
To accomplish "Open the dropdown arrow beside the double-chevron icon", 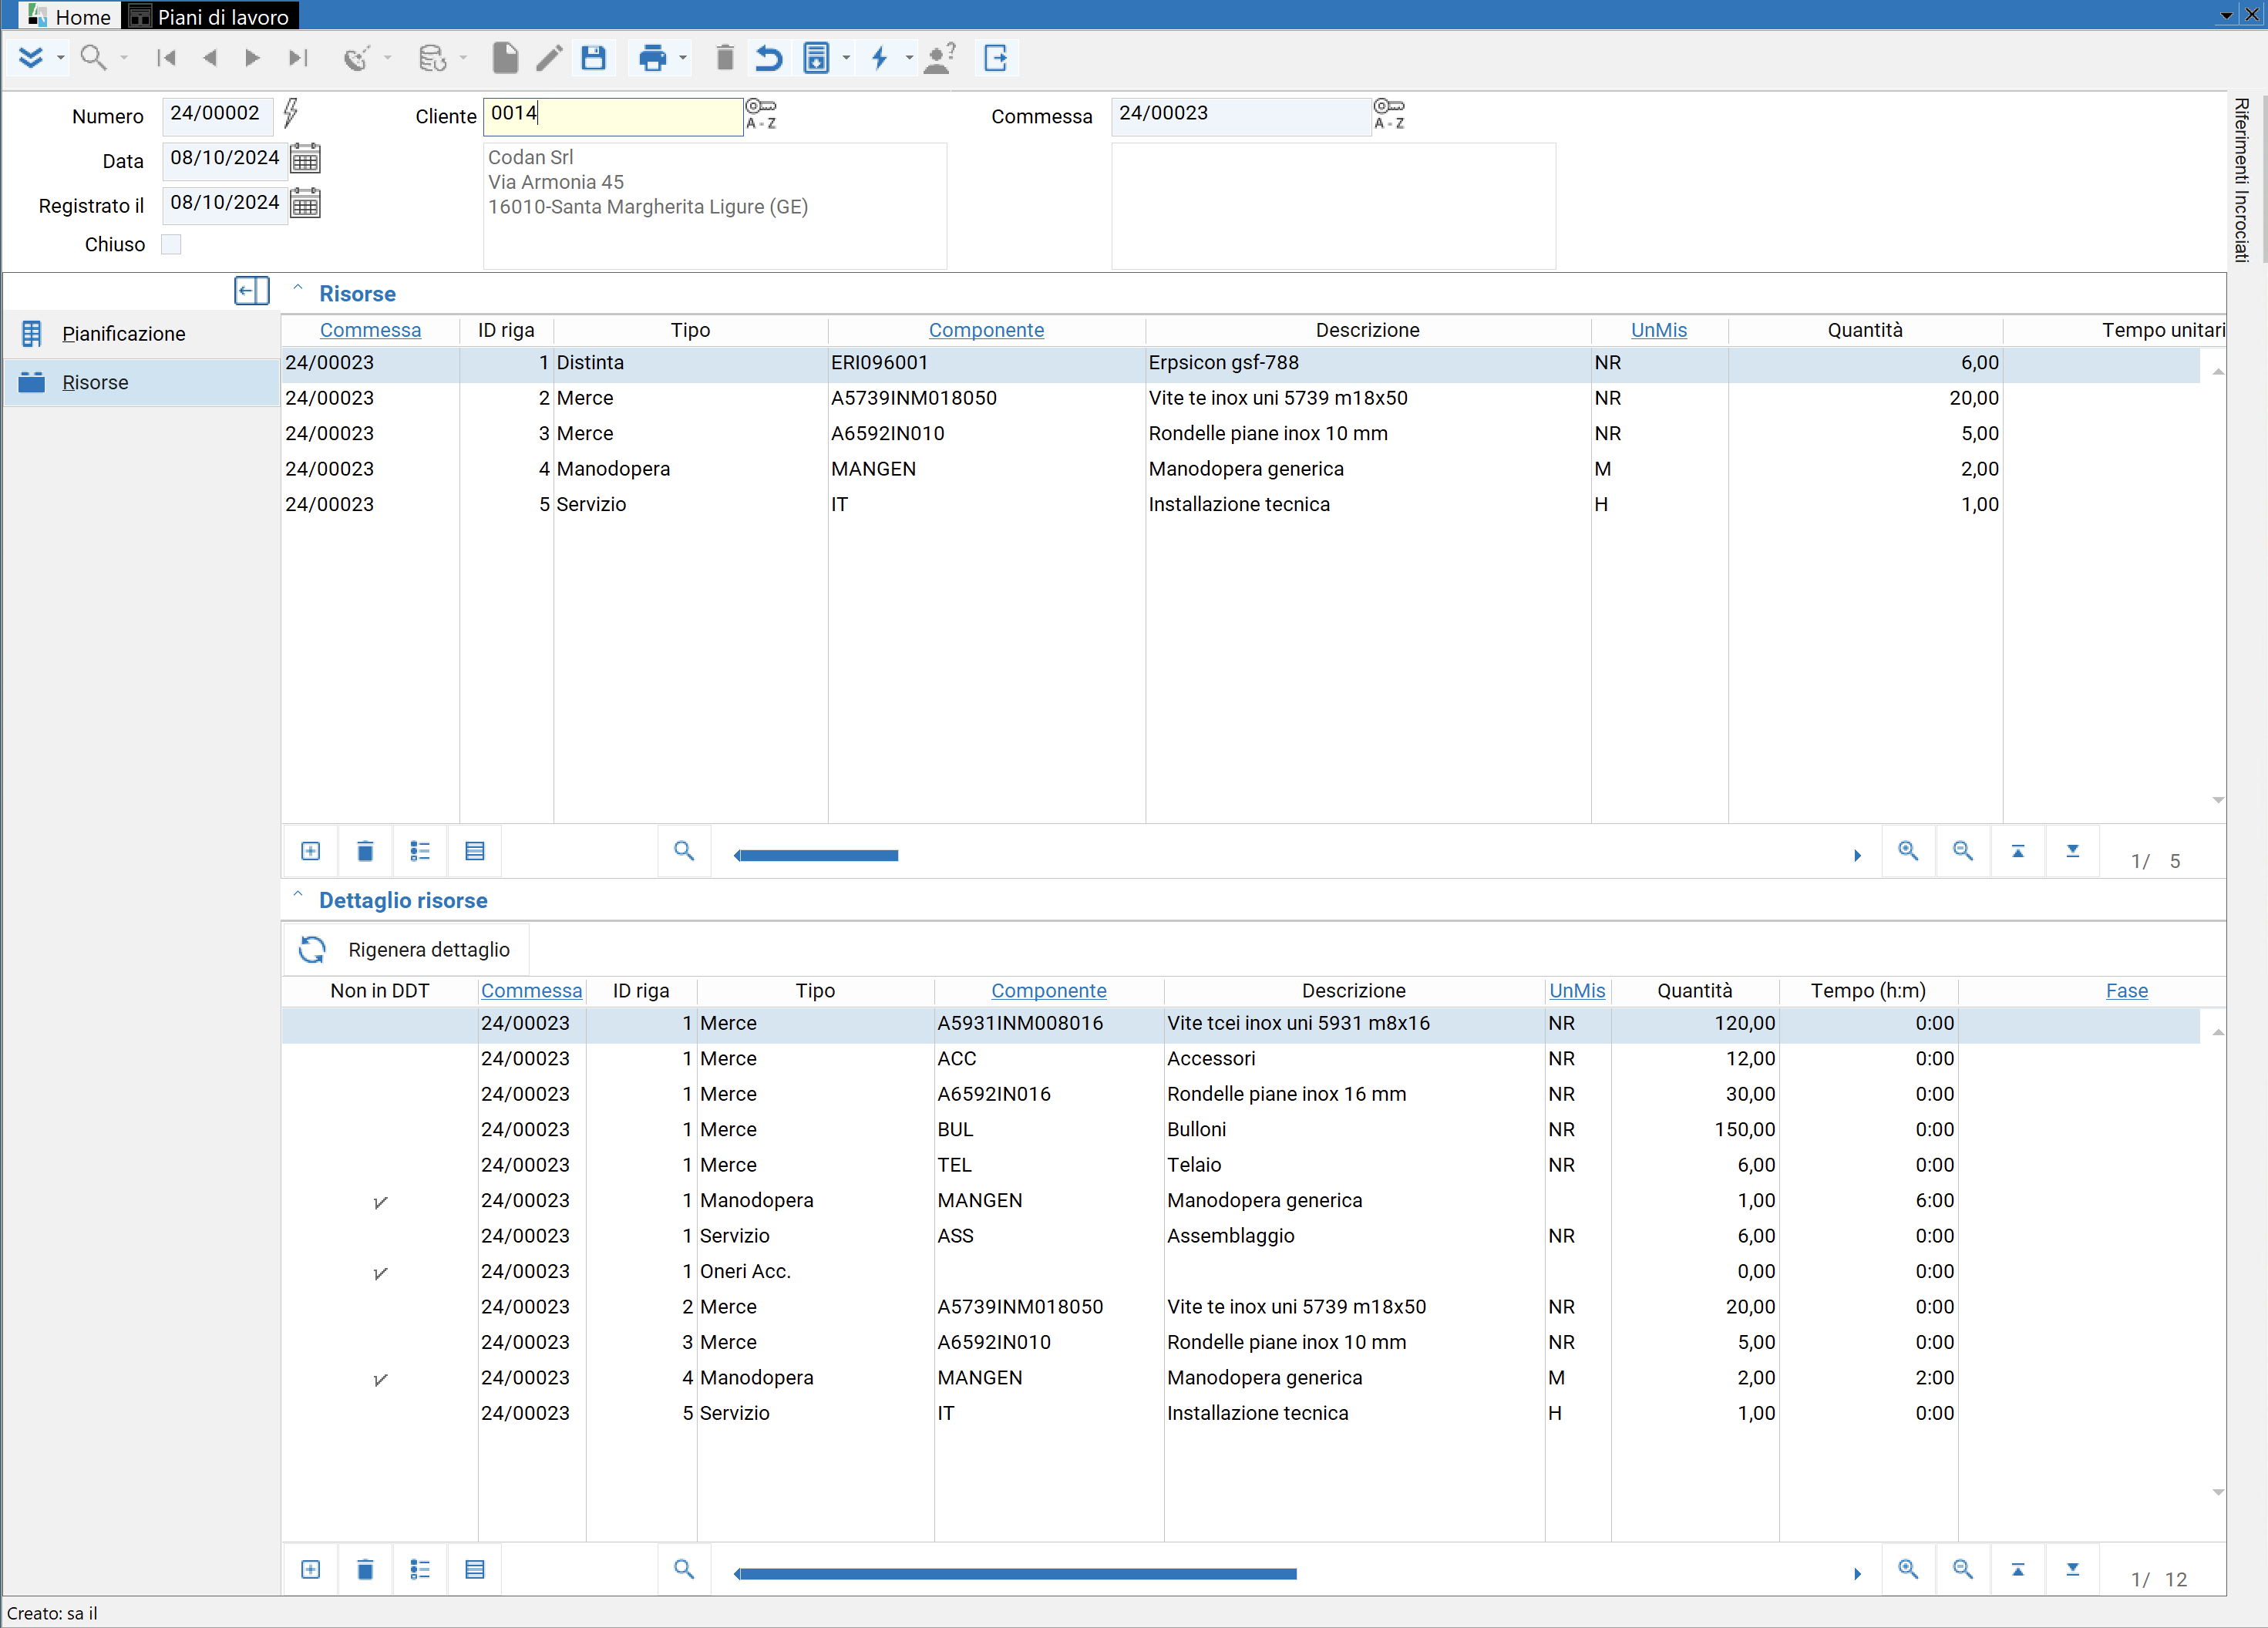I will tap(61, 58).
